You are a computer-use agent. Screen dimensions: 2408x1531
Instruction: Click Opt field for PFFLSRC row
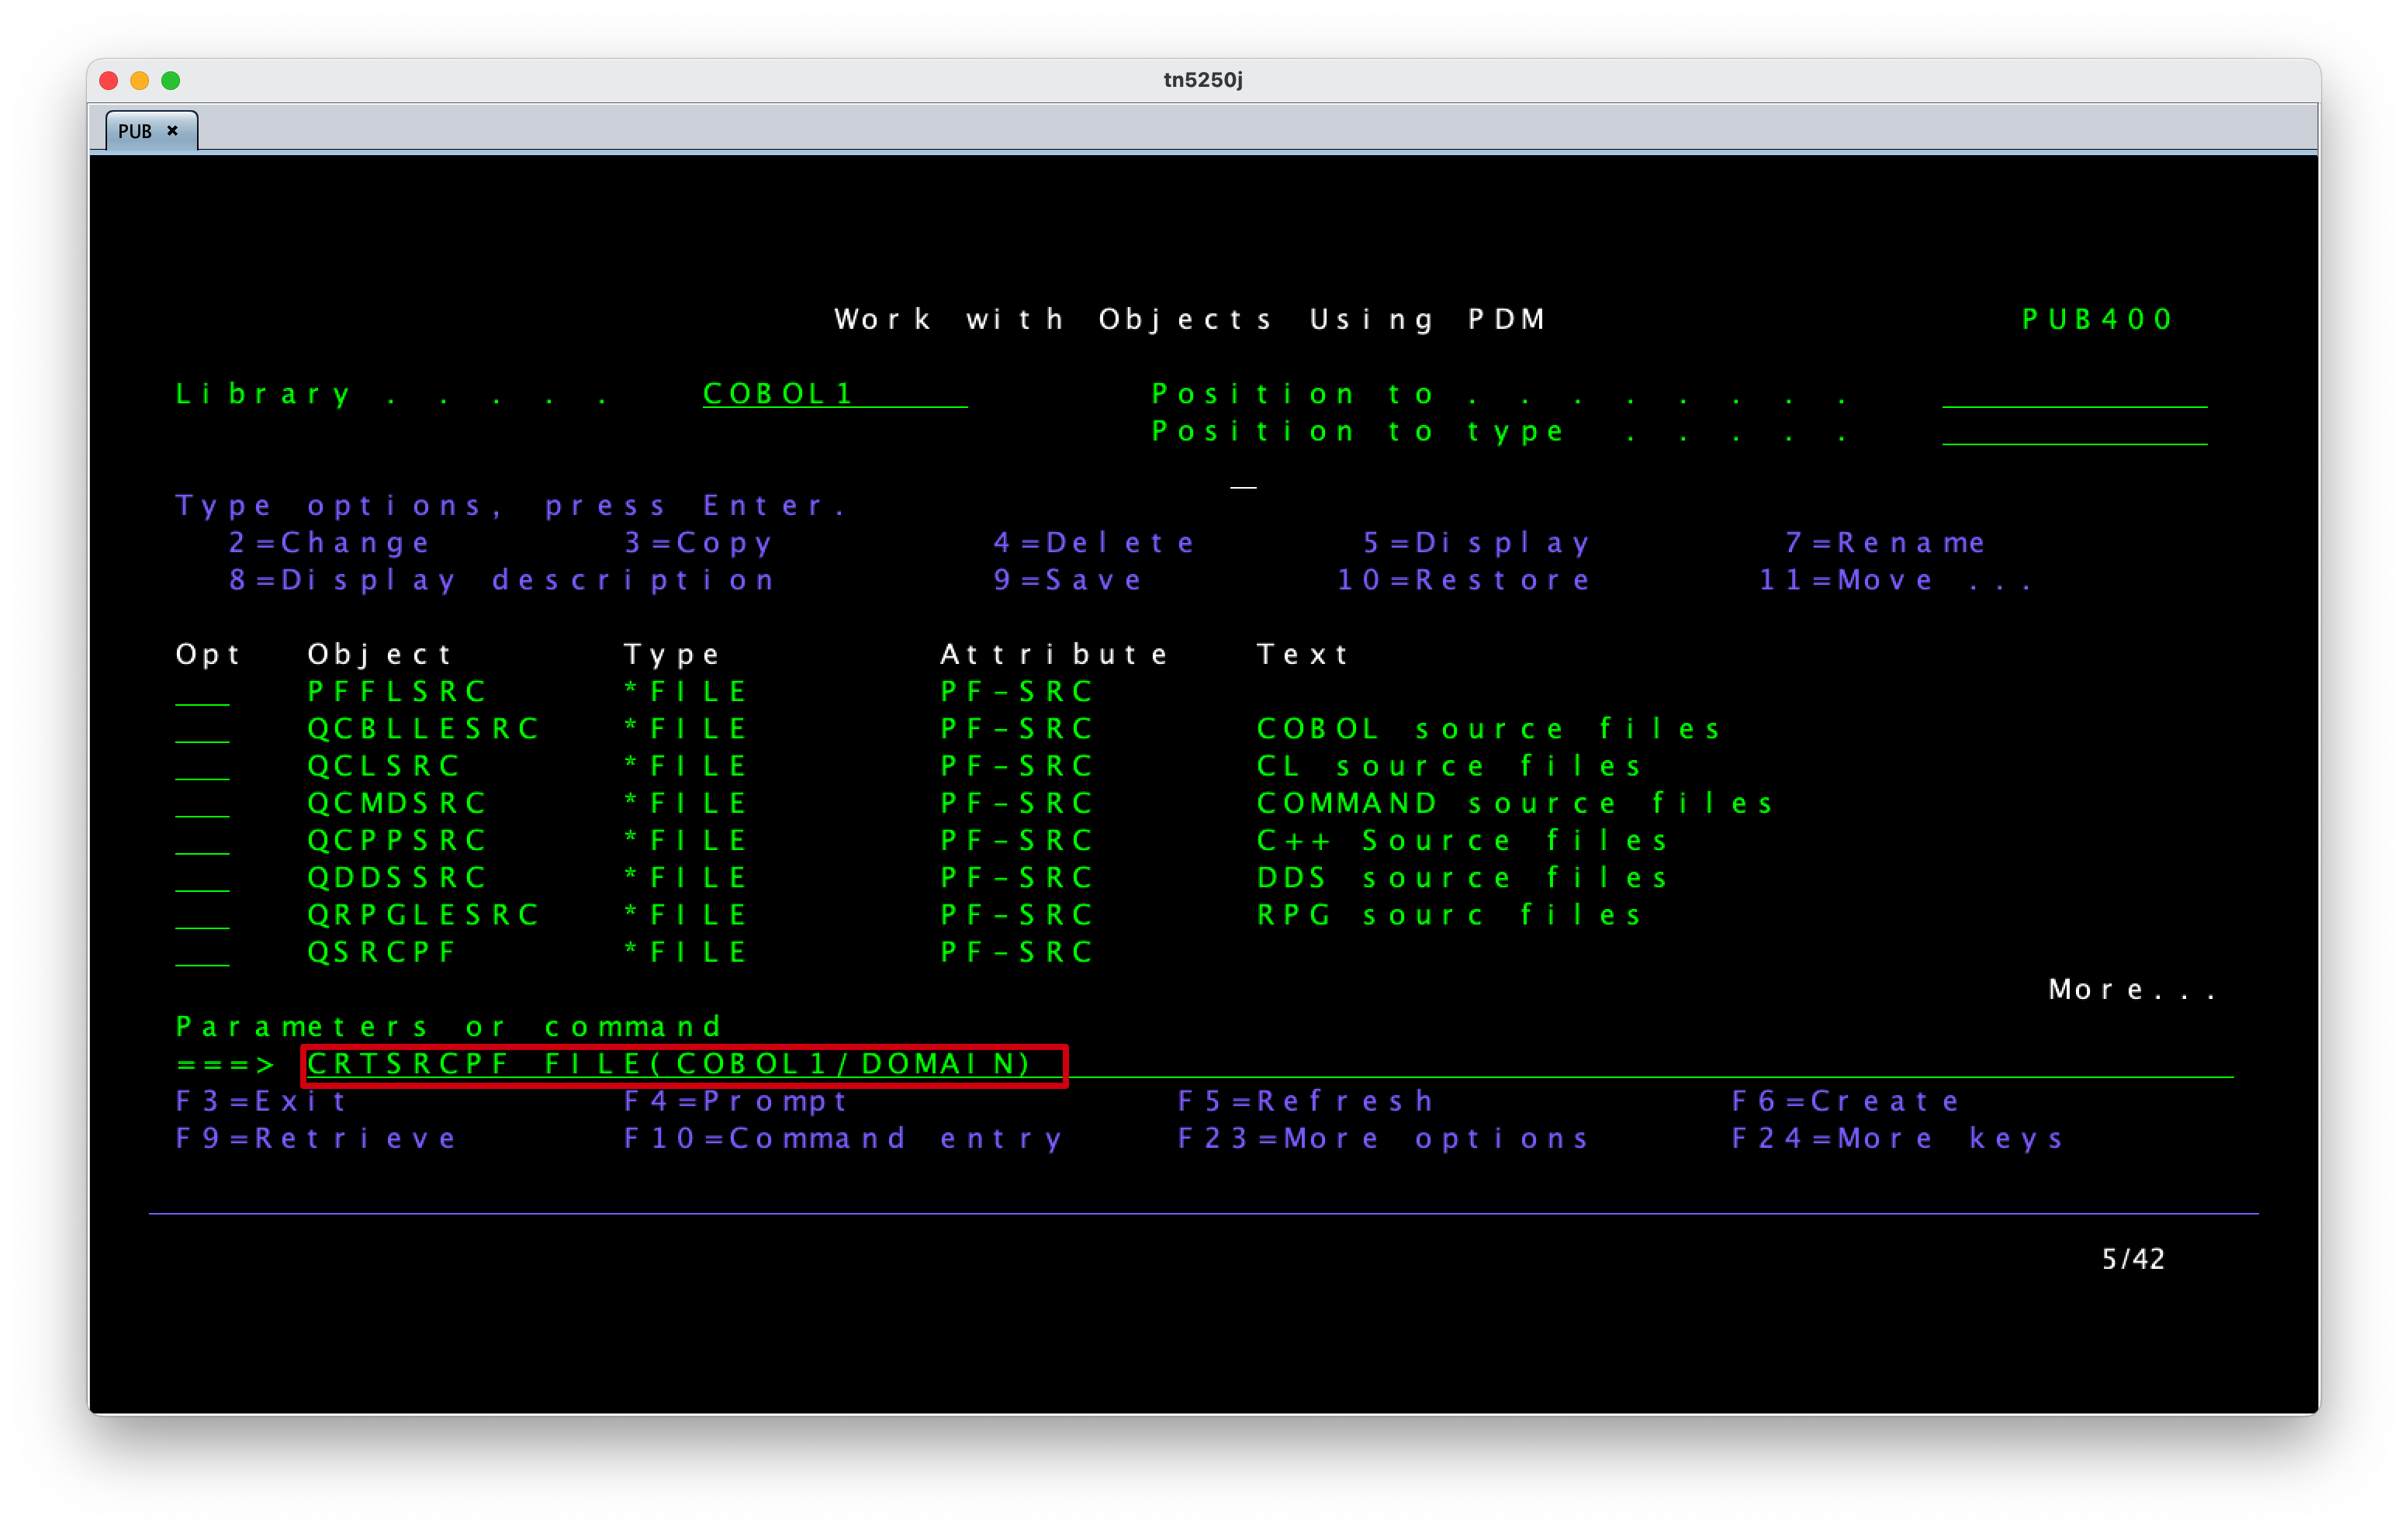click(202, 691)
